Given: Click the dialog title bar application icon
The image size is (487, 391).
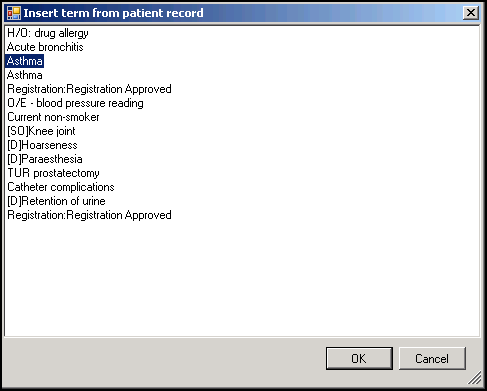Looking at the screenshot, I should click(x=14, y=13).
